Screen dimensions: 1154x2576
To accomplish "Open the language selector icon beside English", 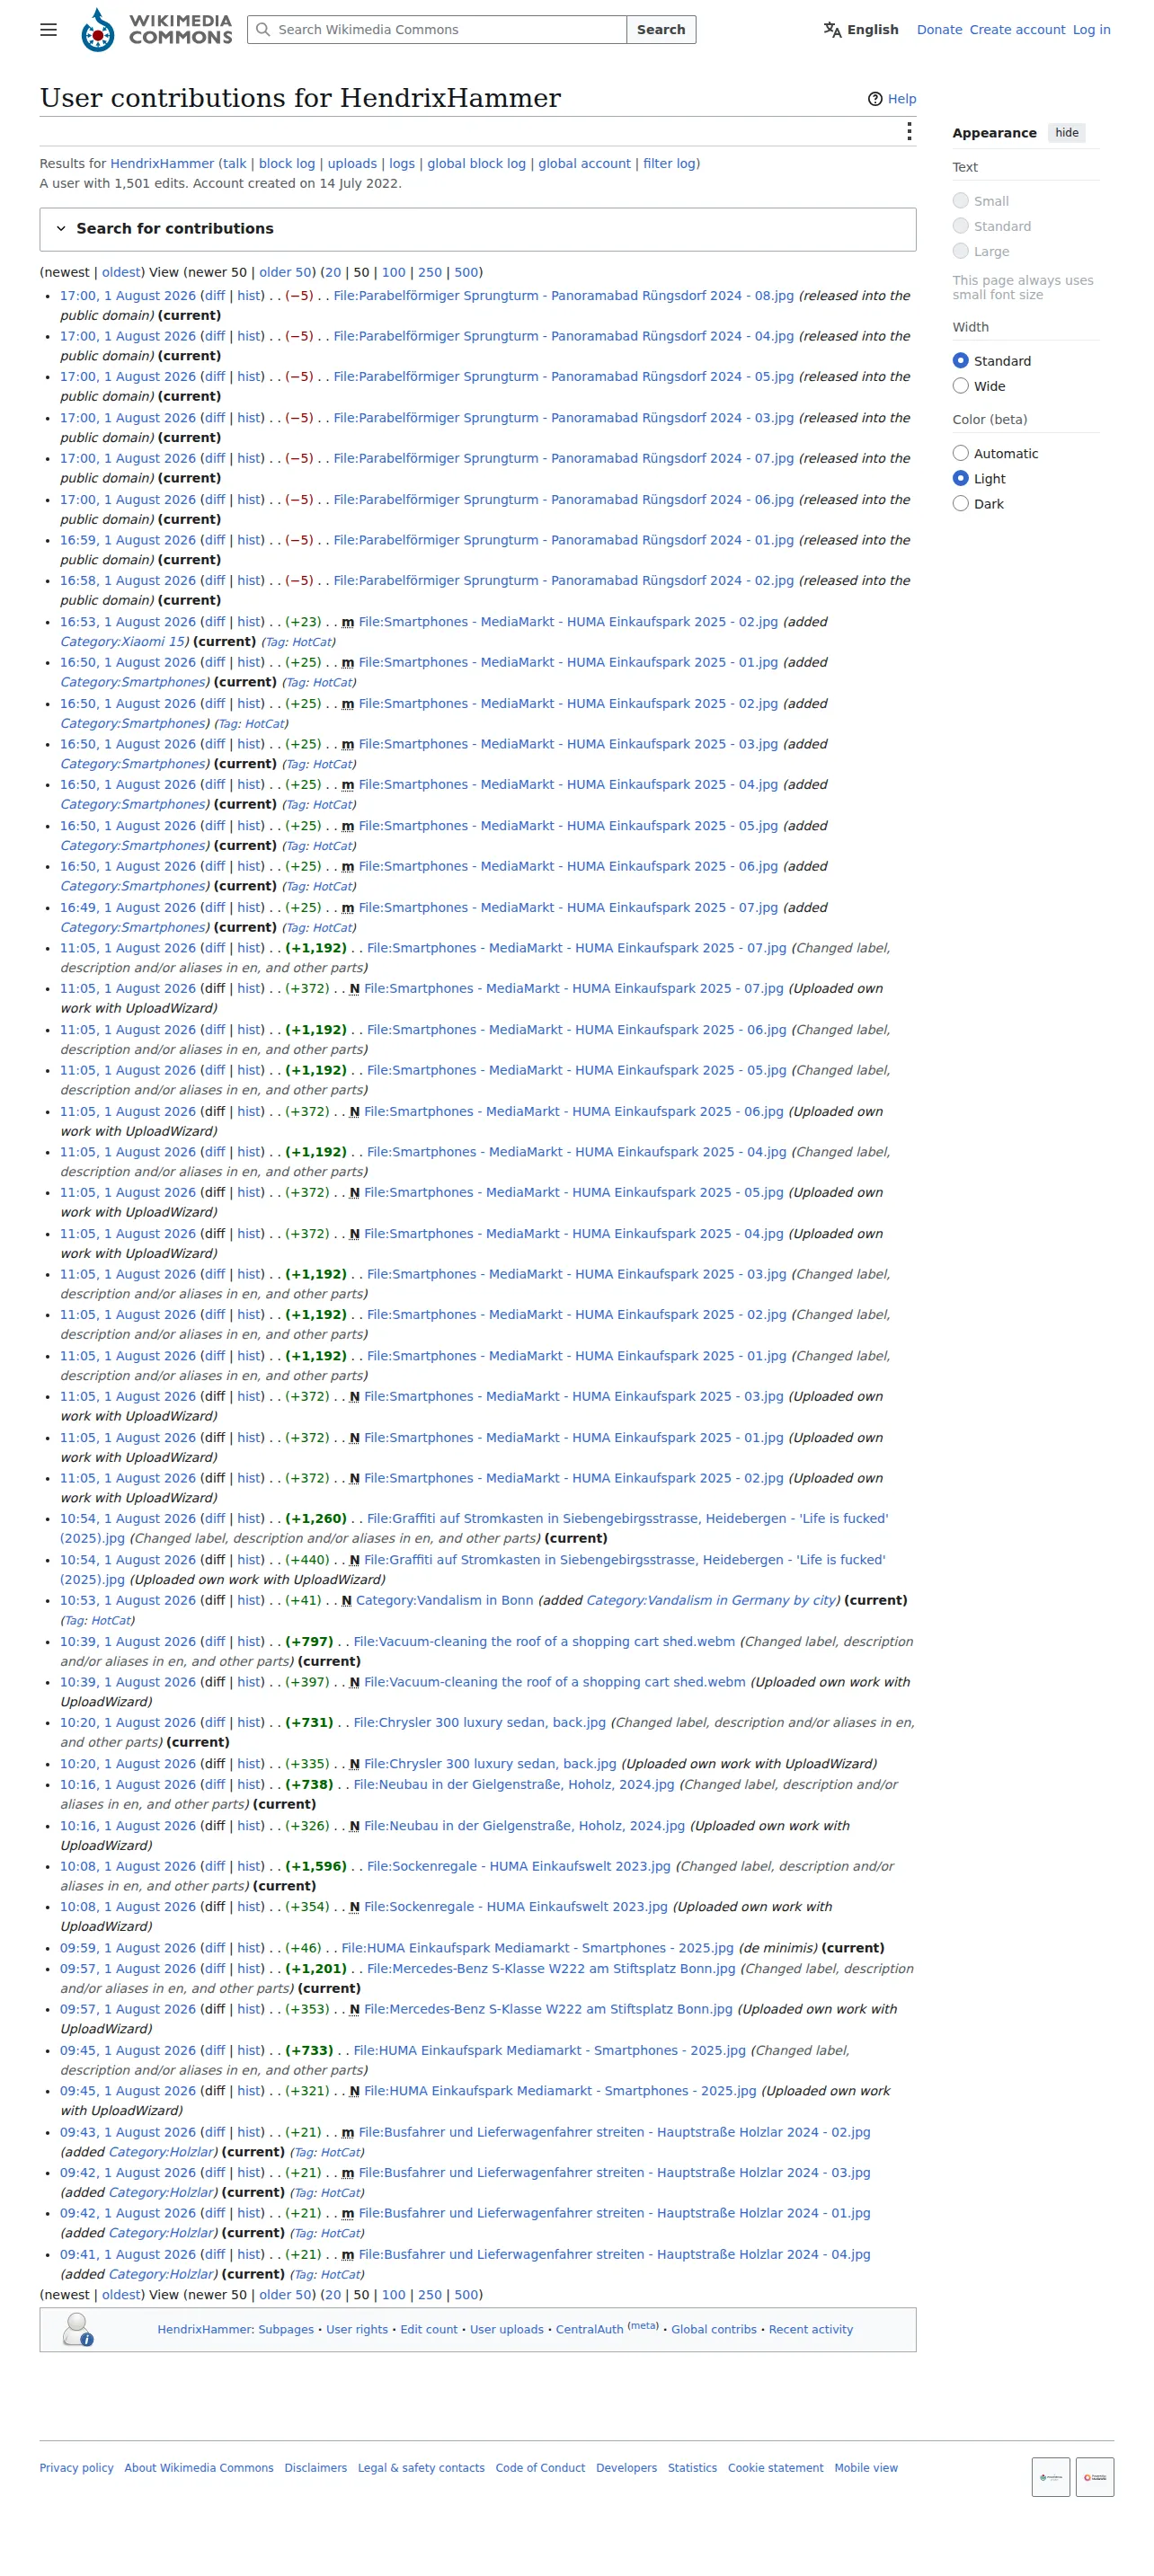I will [x=832, y=30].
